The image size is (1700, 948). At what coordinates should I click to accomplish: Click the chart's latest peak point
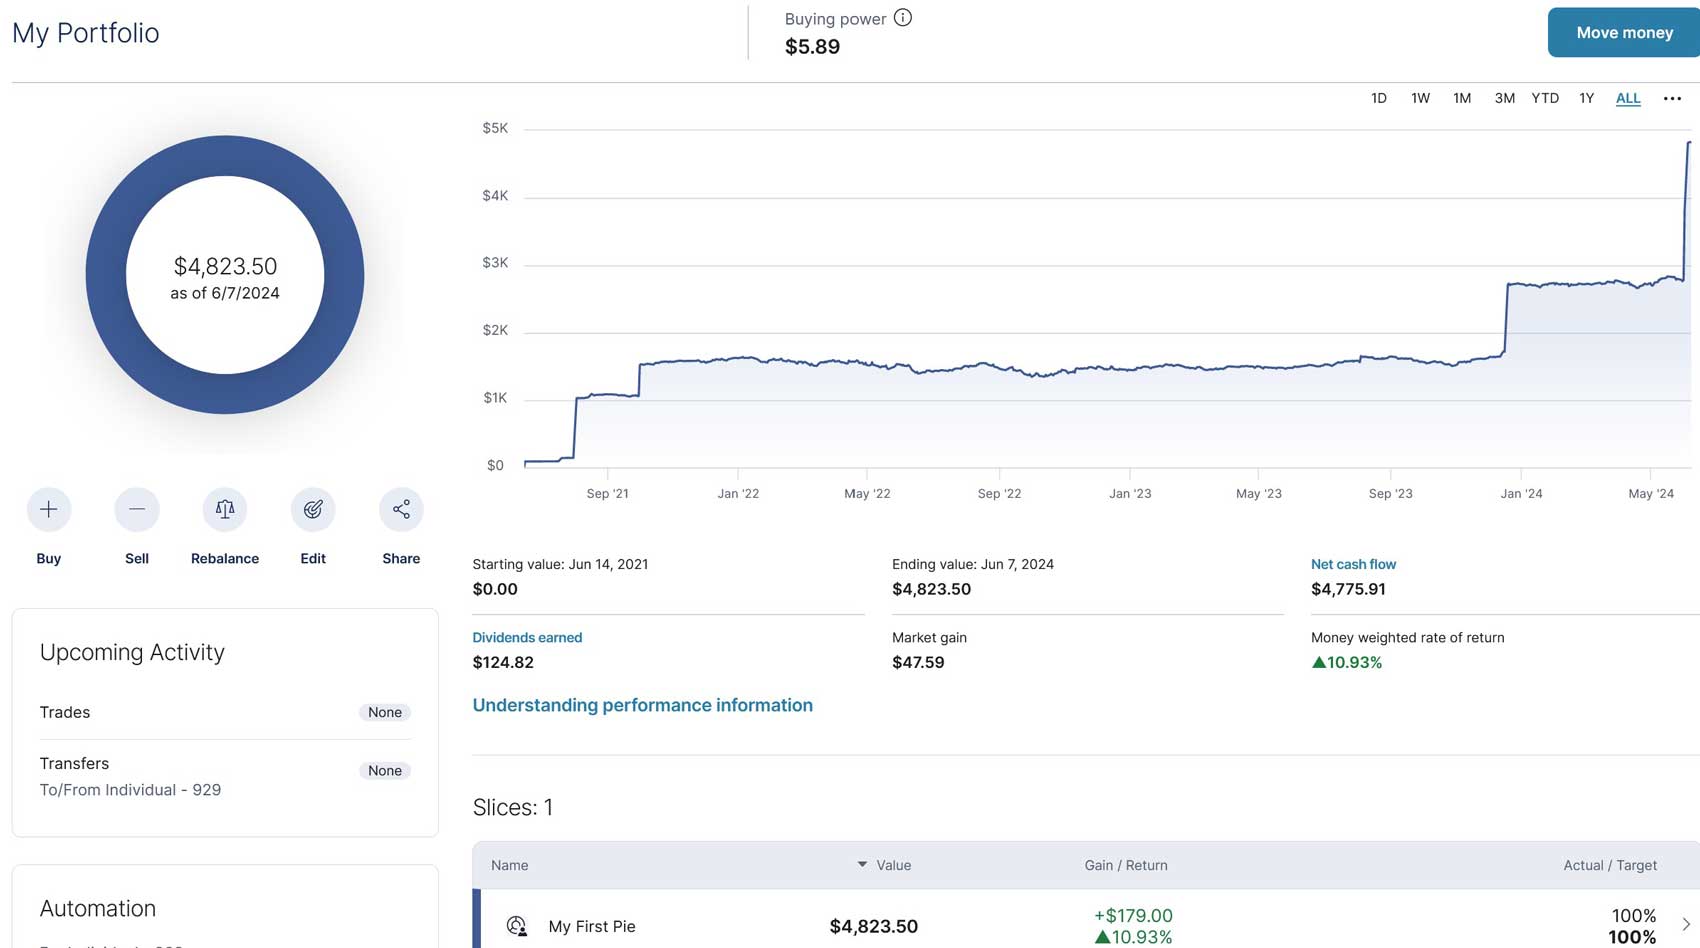tap(1689, 143)
